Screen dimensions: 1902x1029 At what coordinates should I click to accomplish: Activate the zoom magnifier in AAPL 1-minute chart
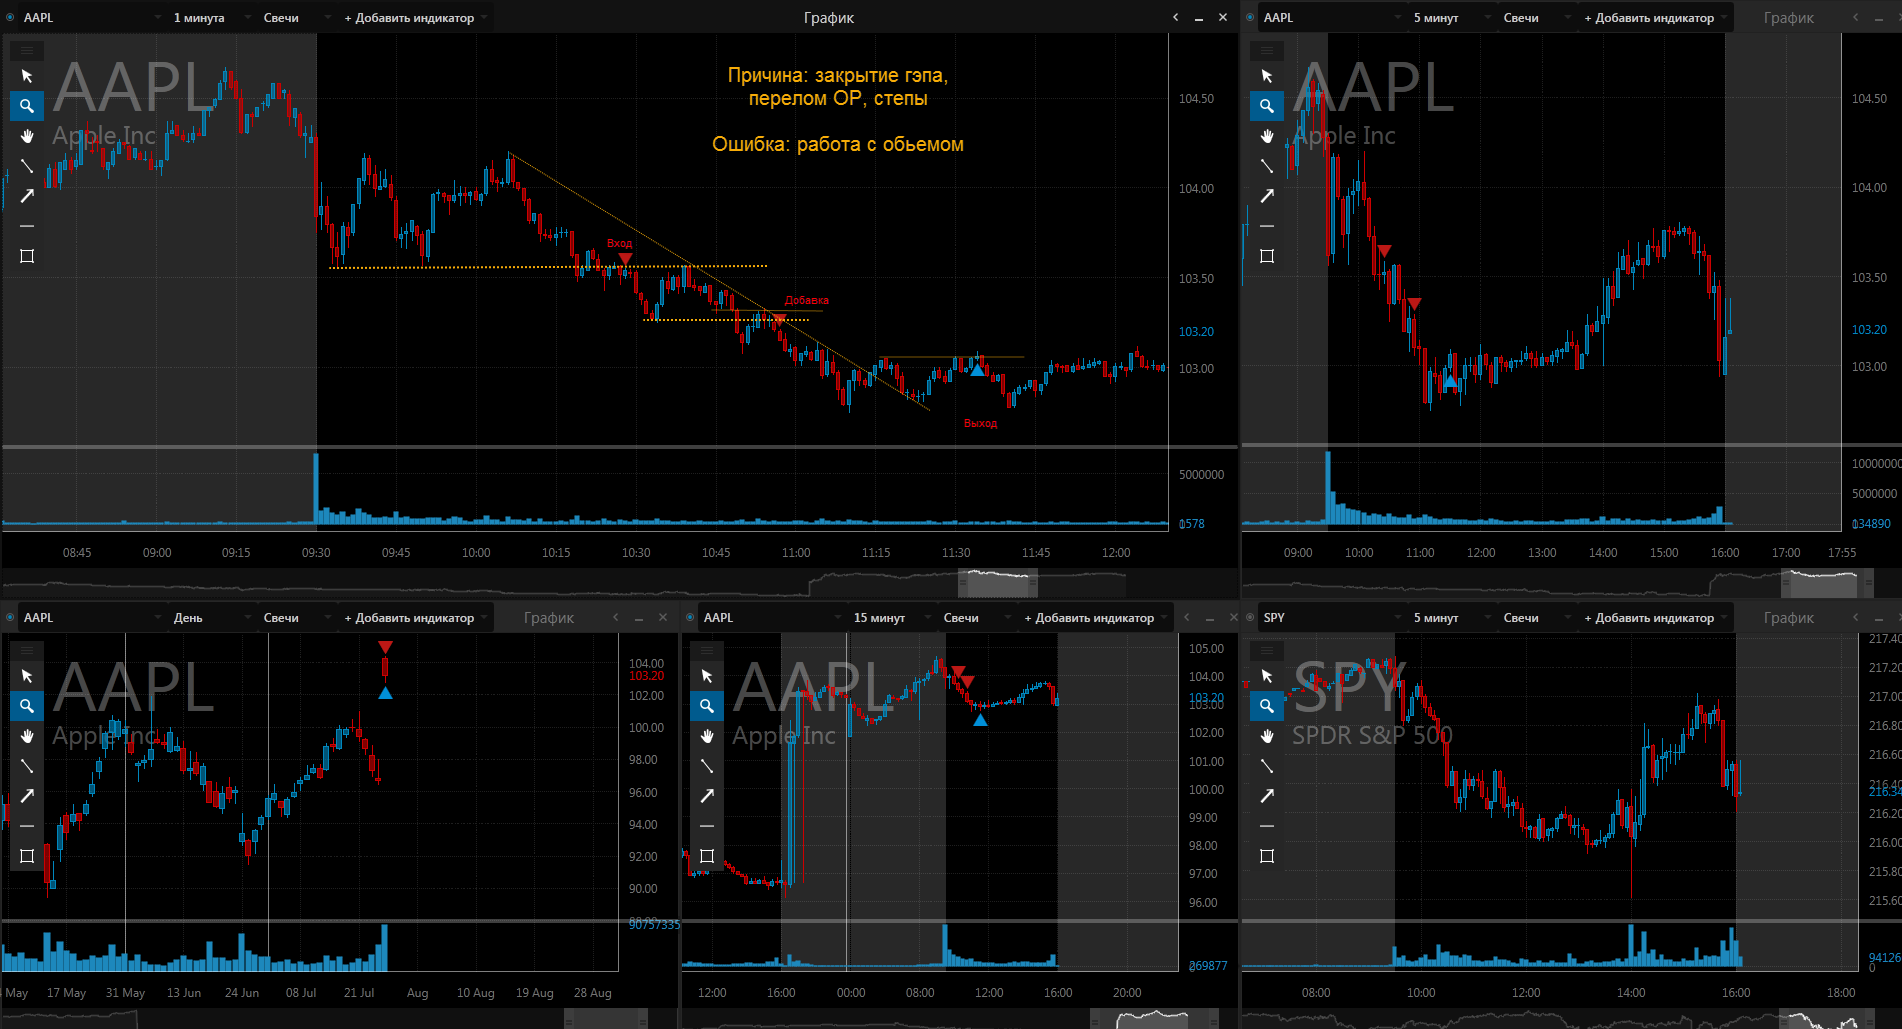(x=27, y=106)
